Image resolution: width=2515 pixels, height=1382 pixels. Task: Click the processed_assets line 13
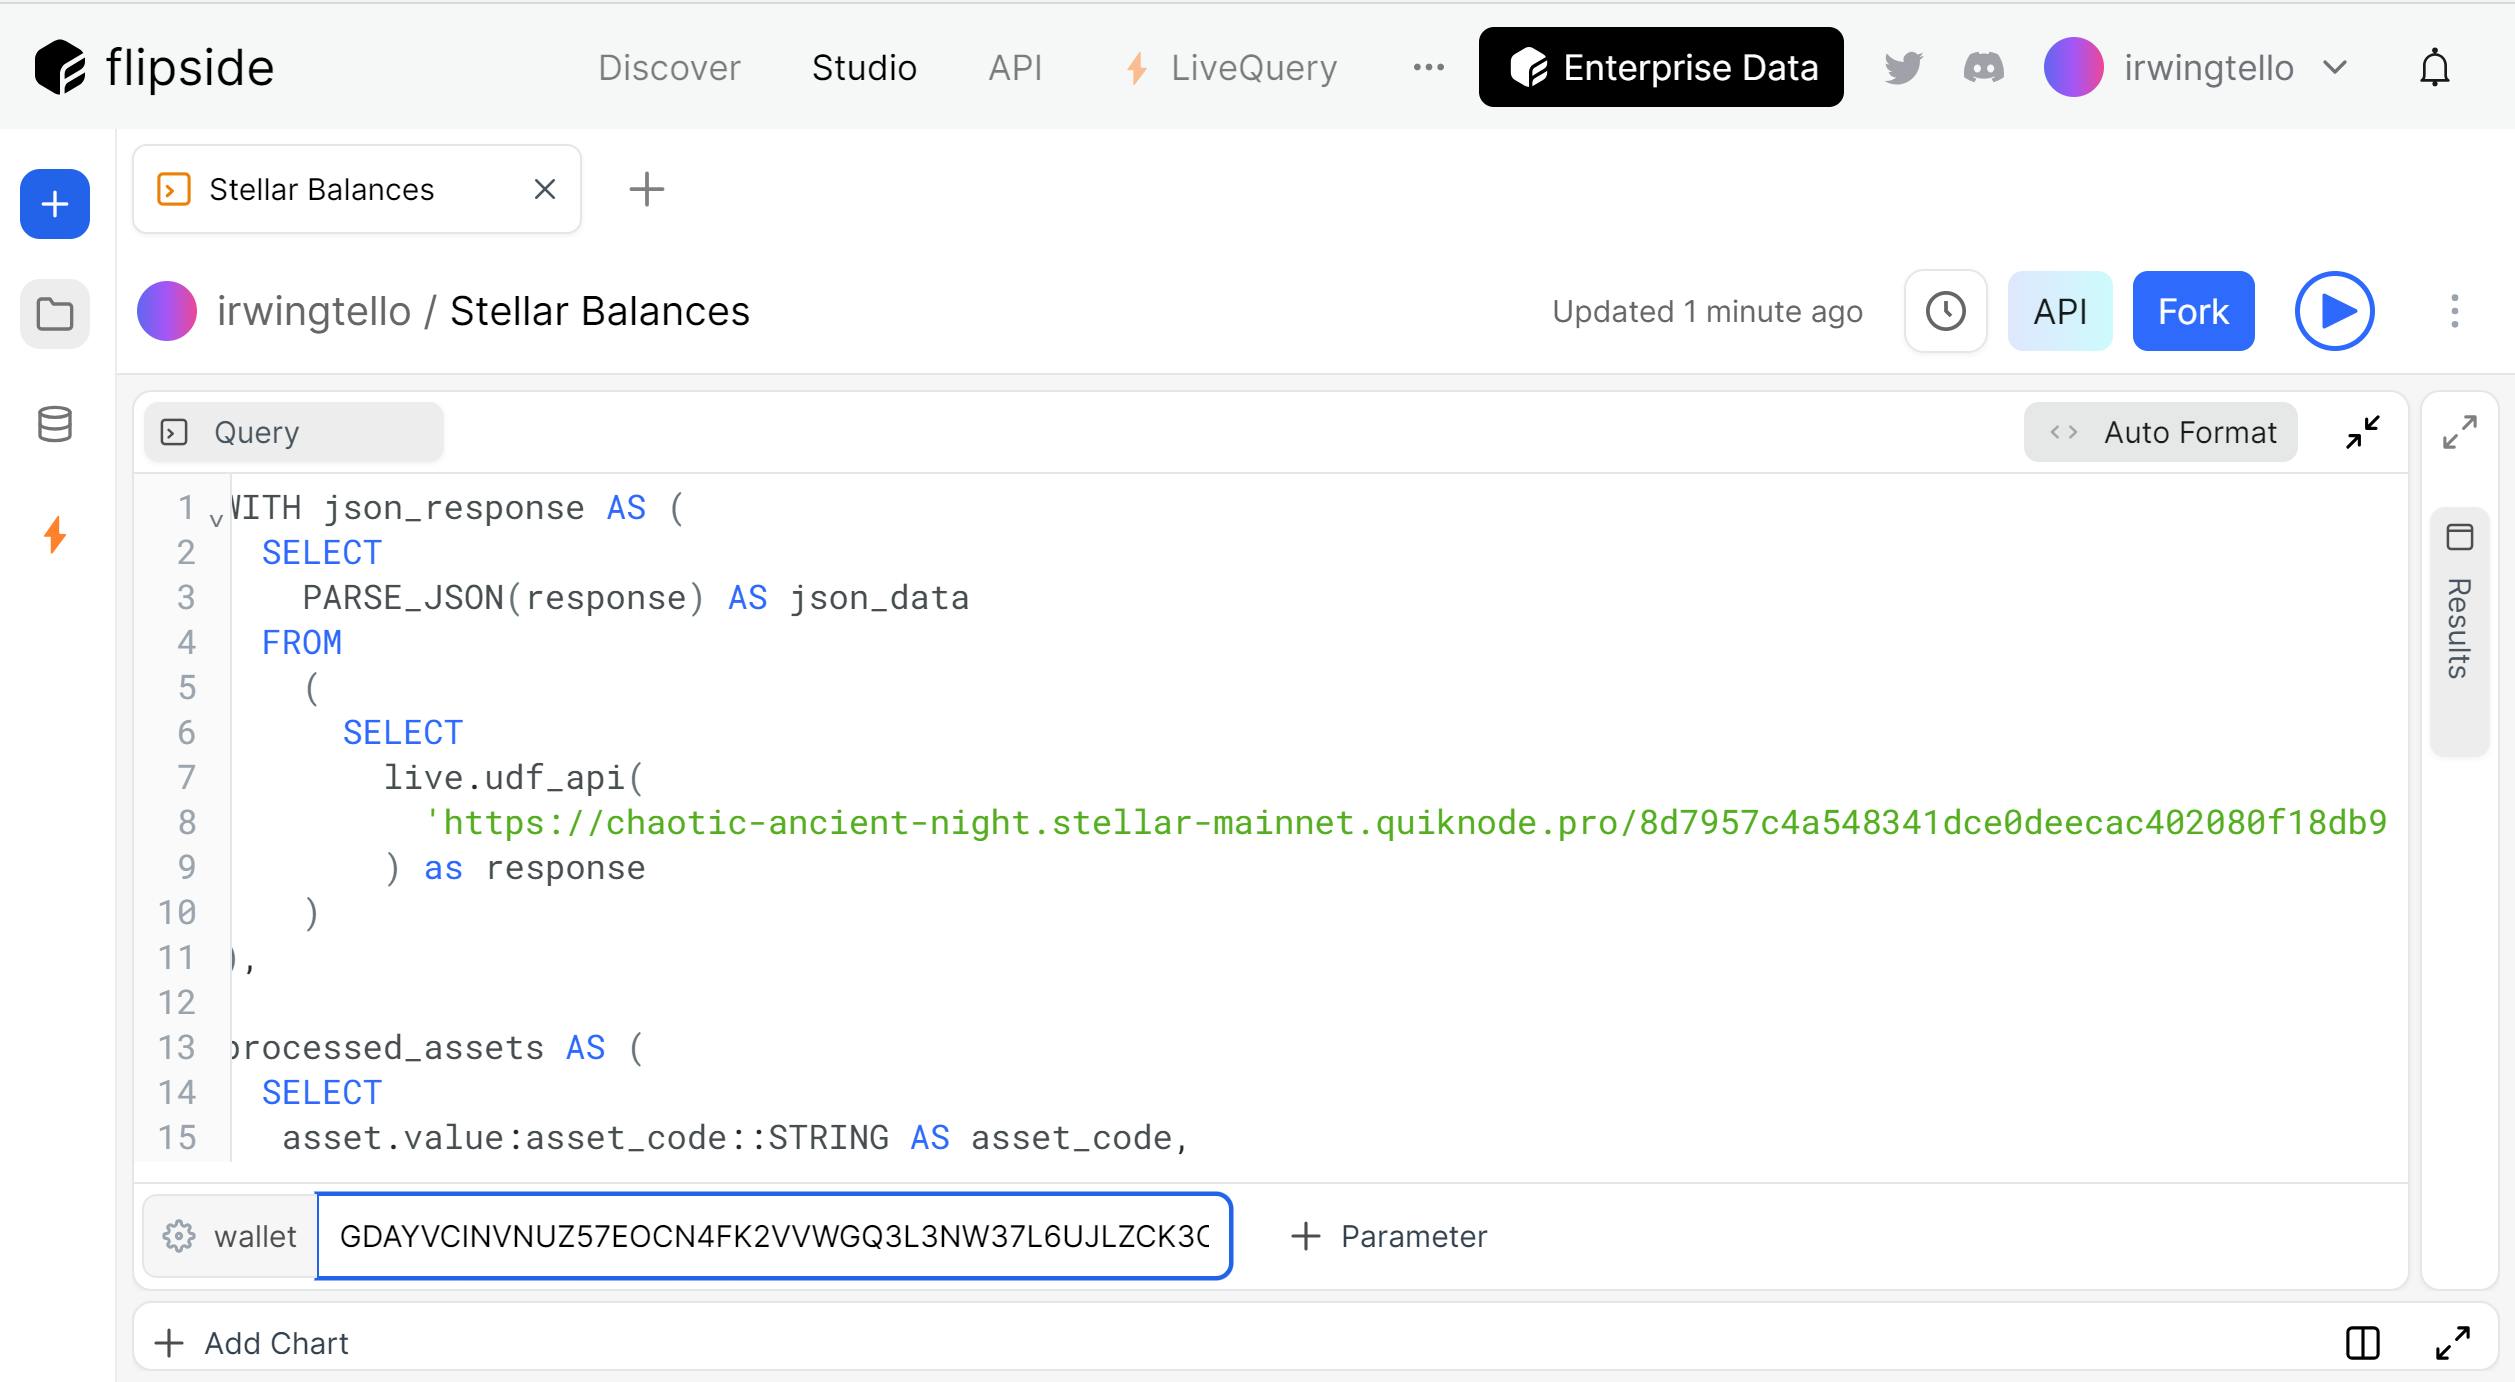[437, 1048]
